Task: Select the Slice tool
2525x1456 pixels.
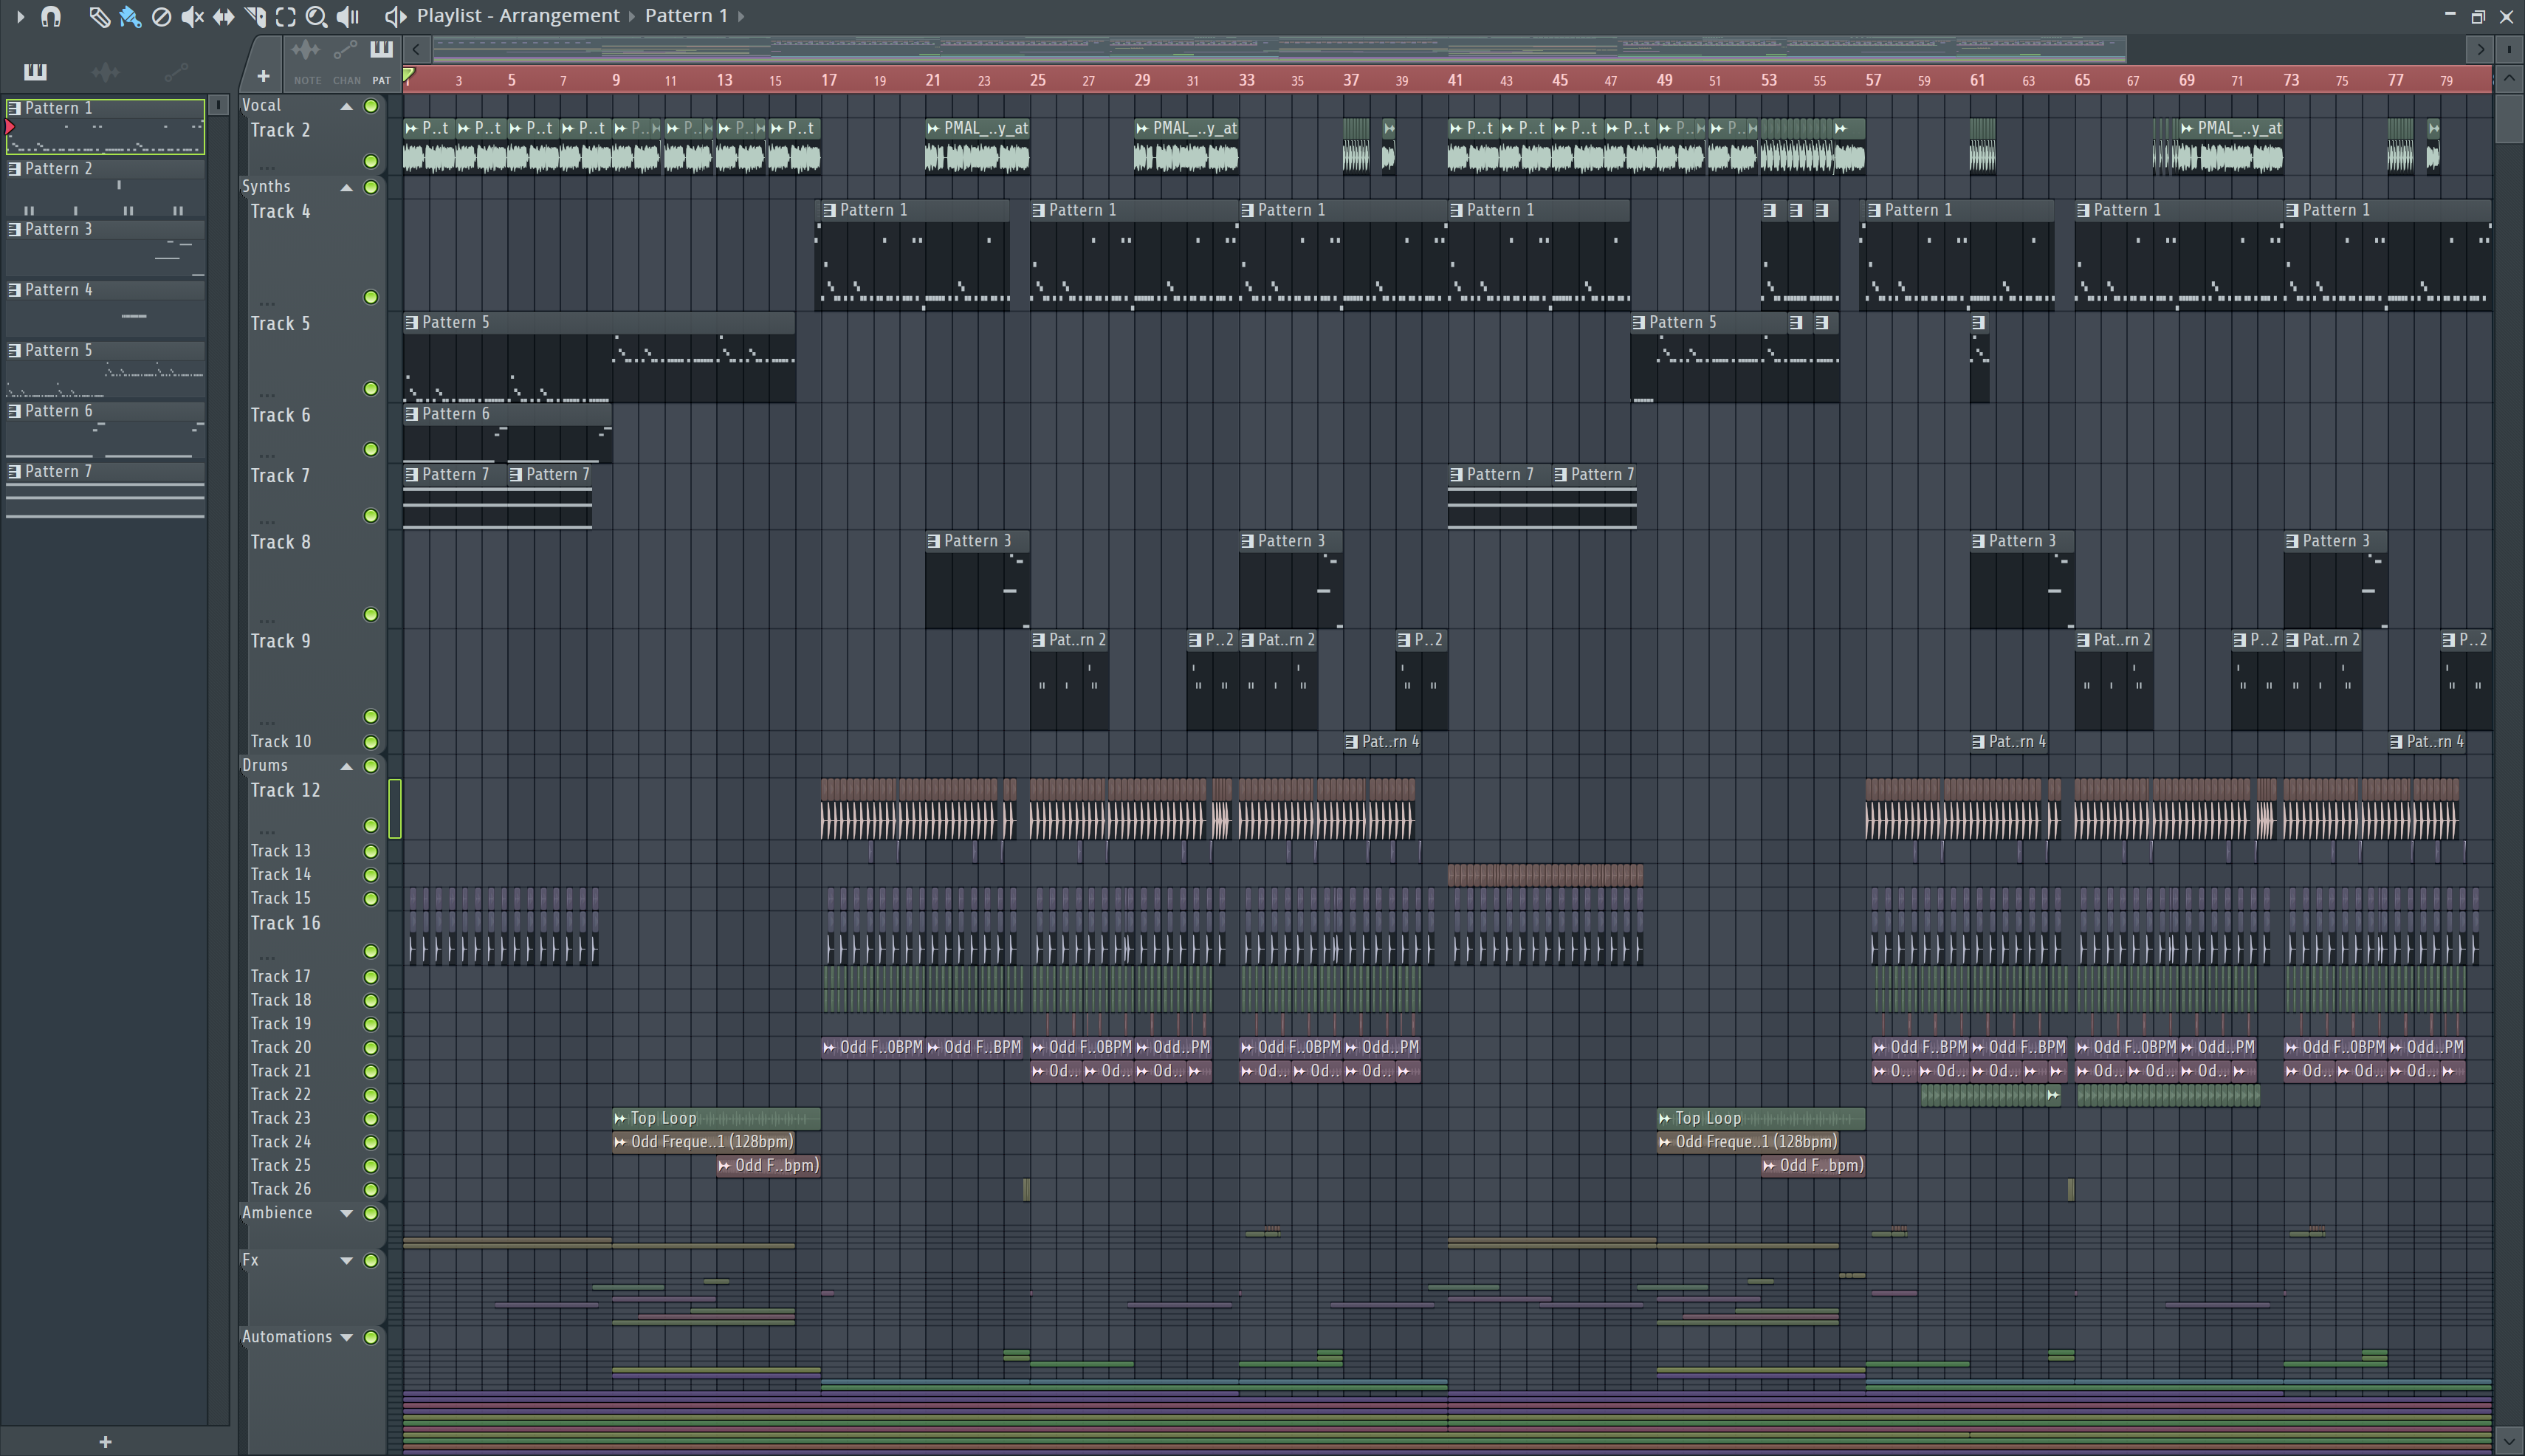Action: (x=255, y=16)
